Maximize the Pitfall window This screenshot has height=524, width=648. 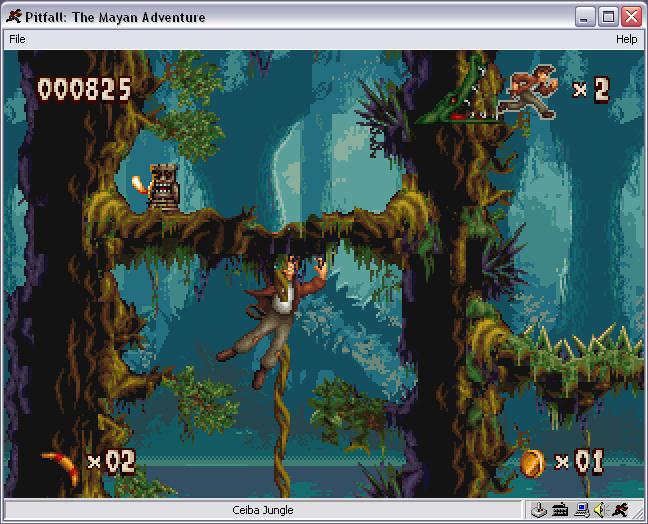608,17
